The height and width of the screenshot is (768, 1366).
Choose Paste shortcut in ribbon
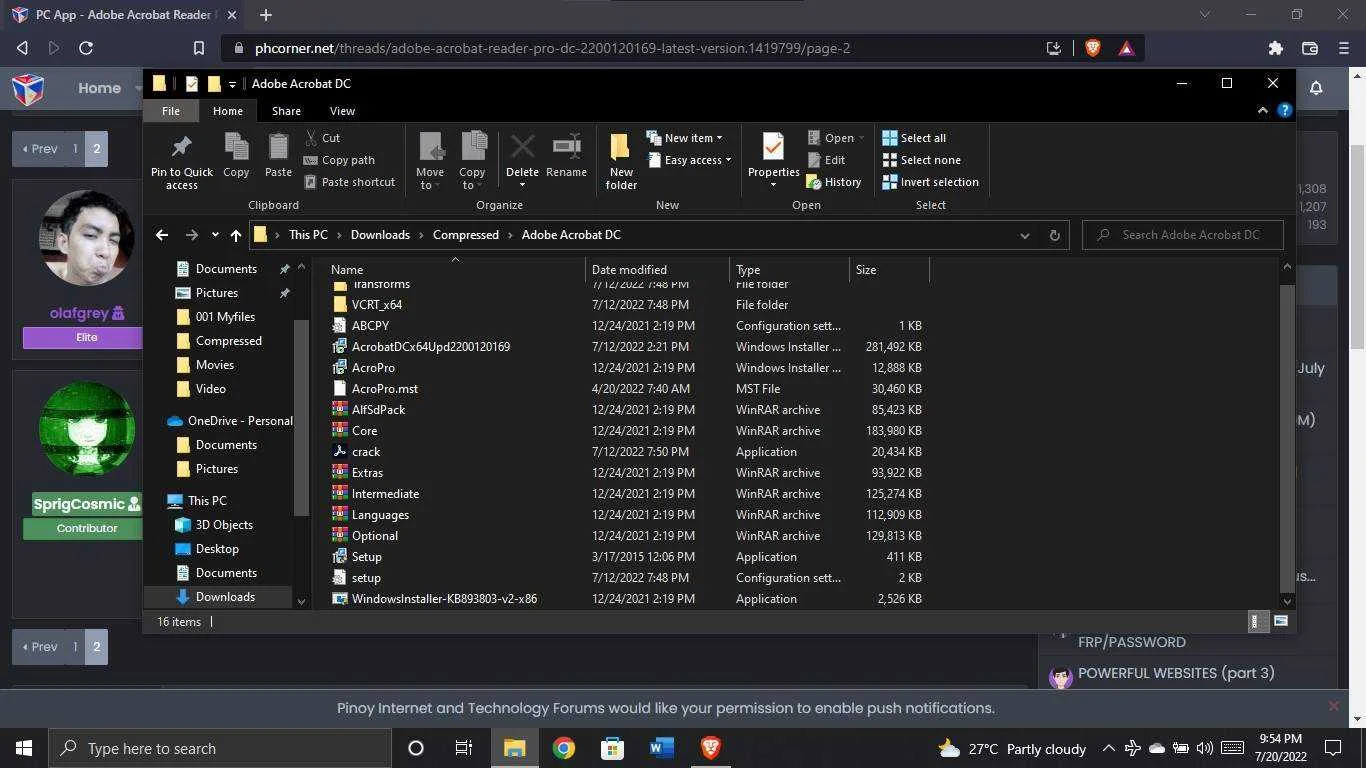(x=349, y=182)
